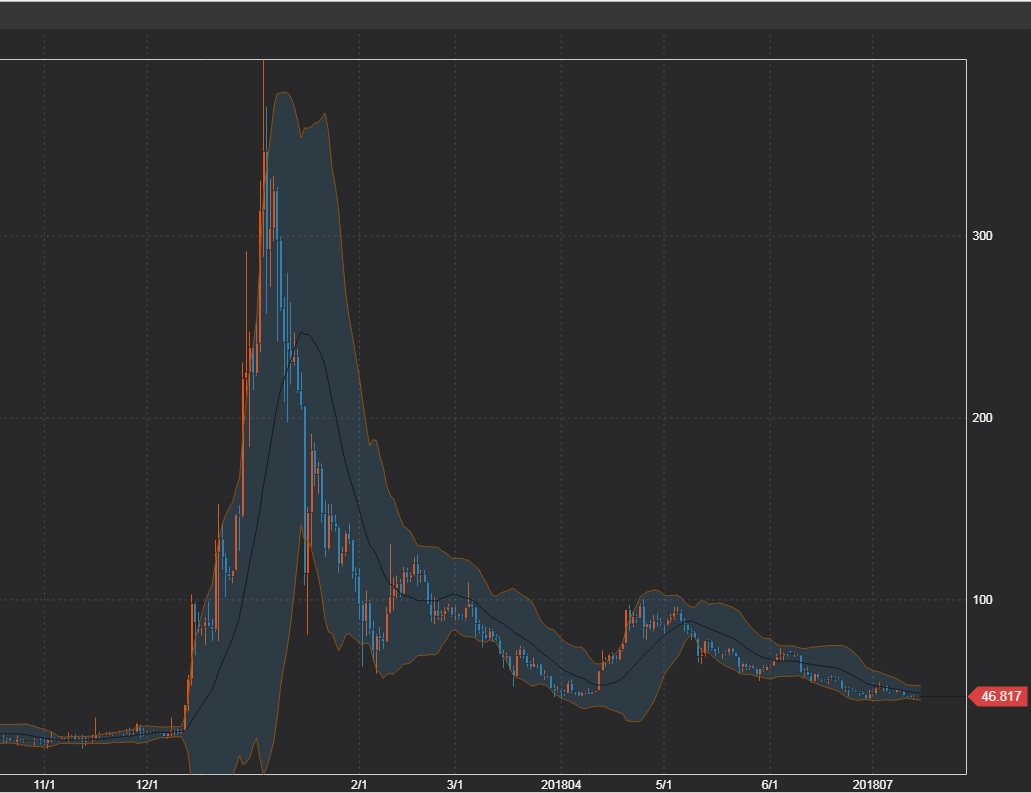Select the 201807 date axis label
Image resolution: width=1031 pixels, height=793 pixels.
coord(873,785)
